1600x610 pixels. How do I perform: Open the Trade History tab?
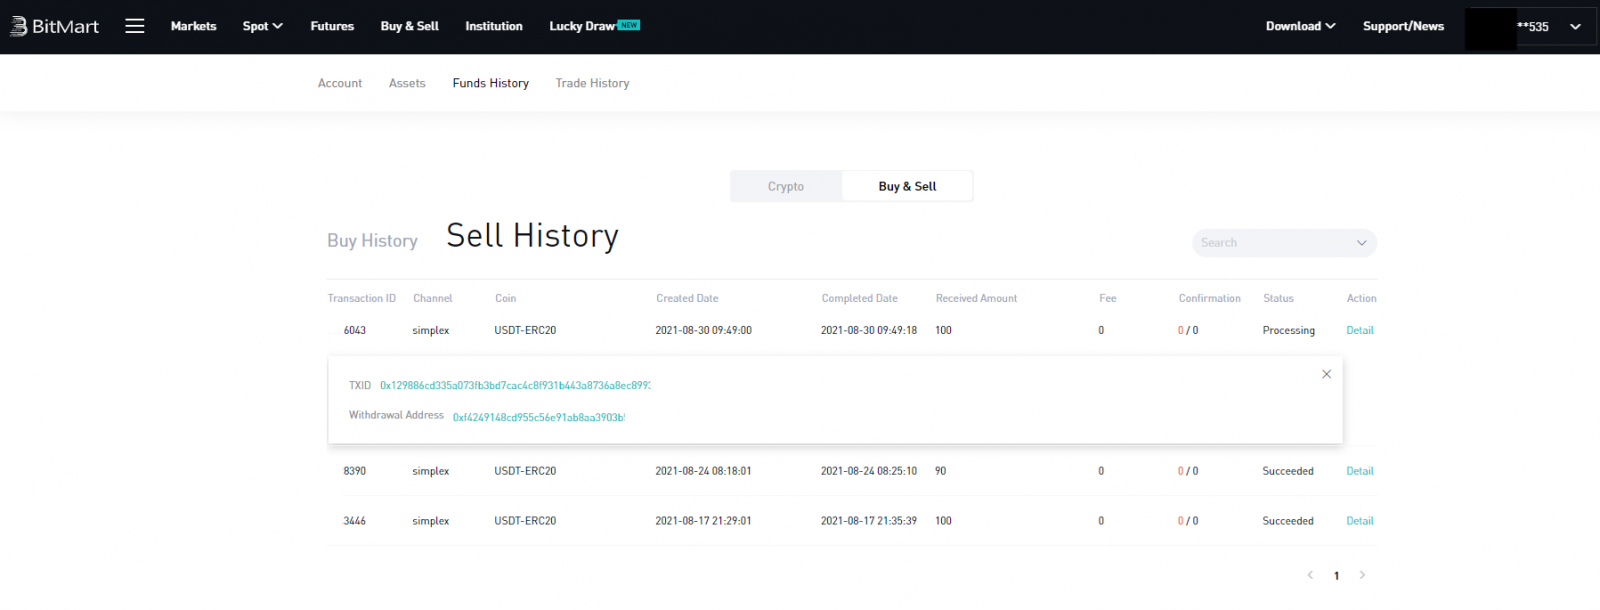[592, 83]
